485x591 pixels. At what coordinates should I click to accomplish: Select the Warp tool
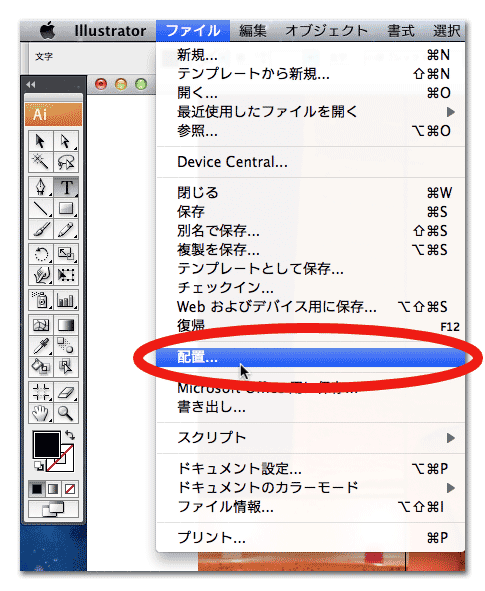click(x=40, y=275)
